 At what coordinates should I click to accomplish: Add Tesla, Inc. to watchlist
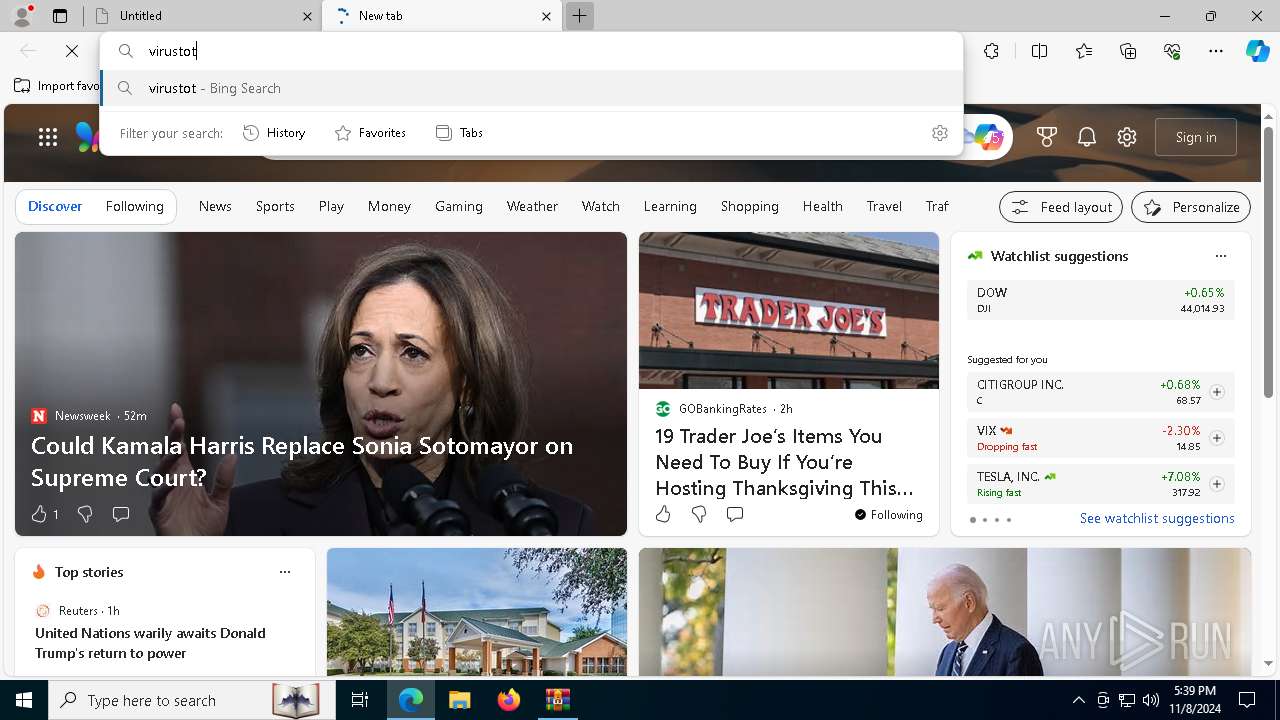pyautogui.click(x=1217, y=484)
